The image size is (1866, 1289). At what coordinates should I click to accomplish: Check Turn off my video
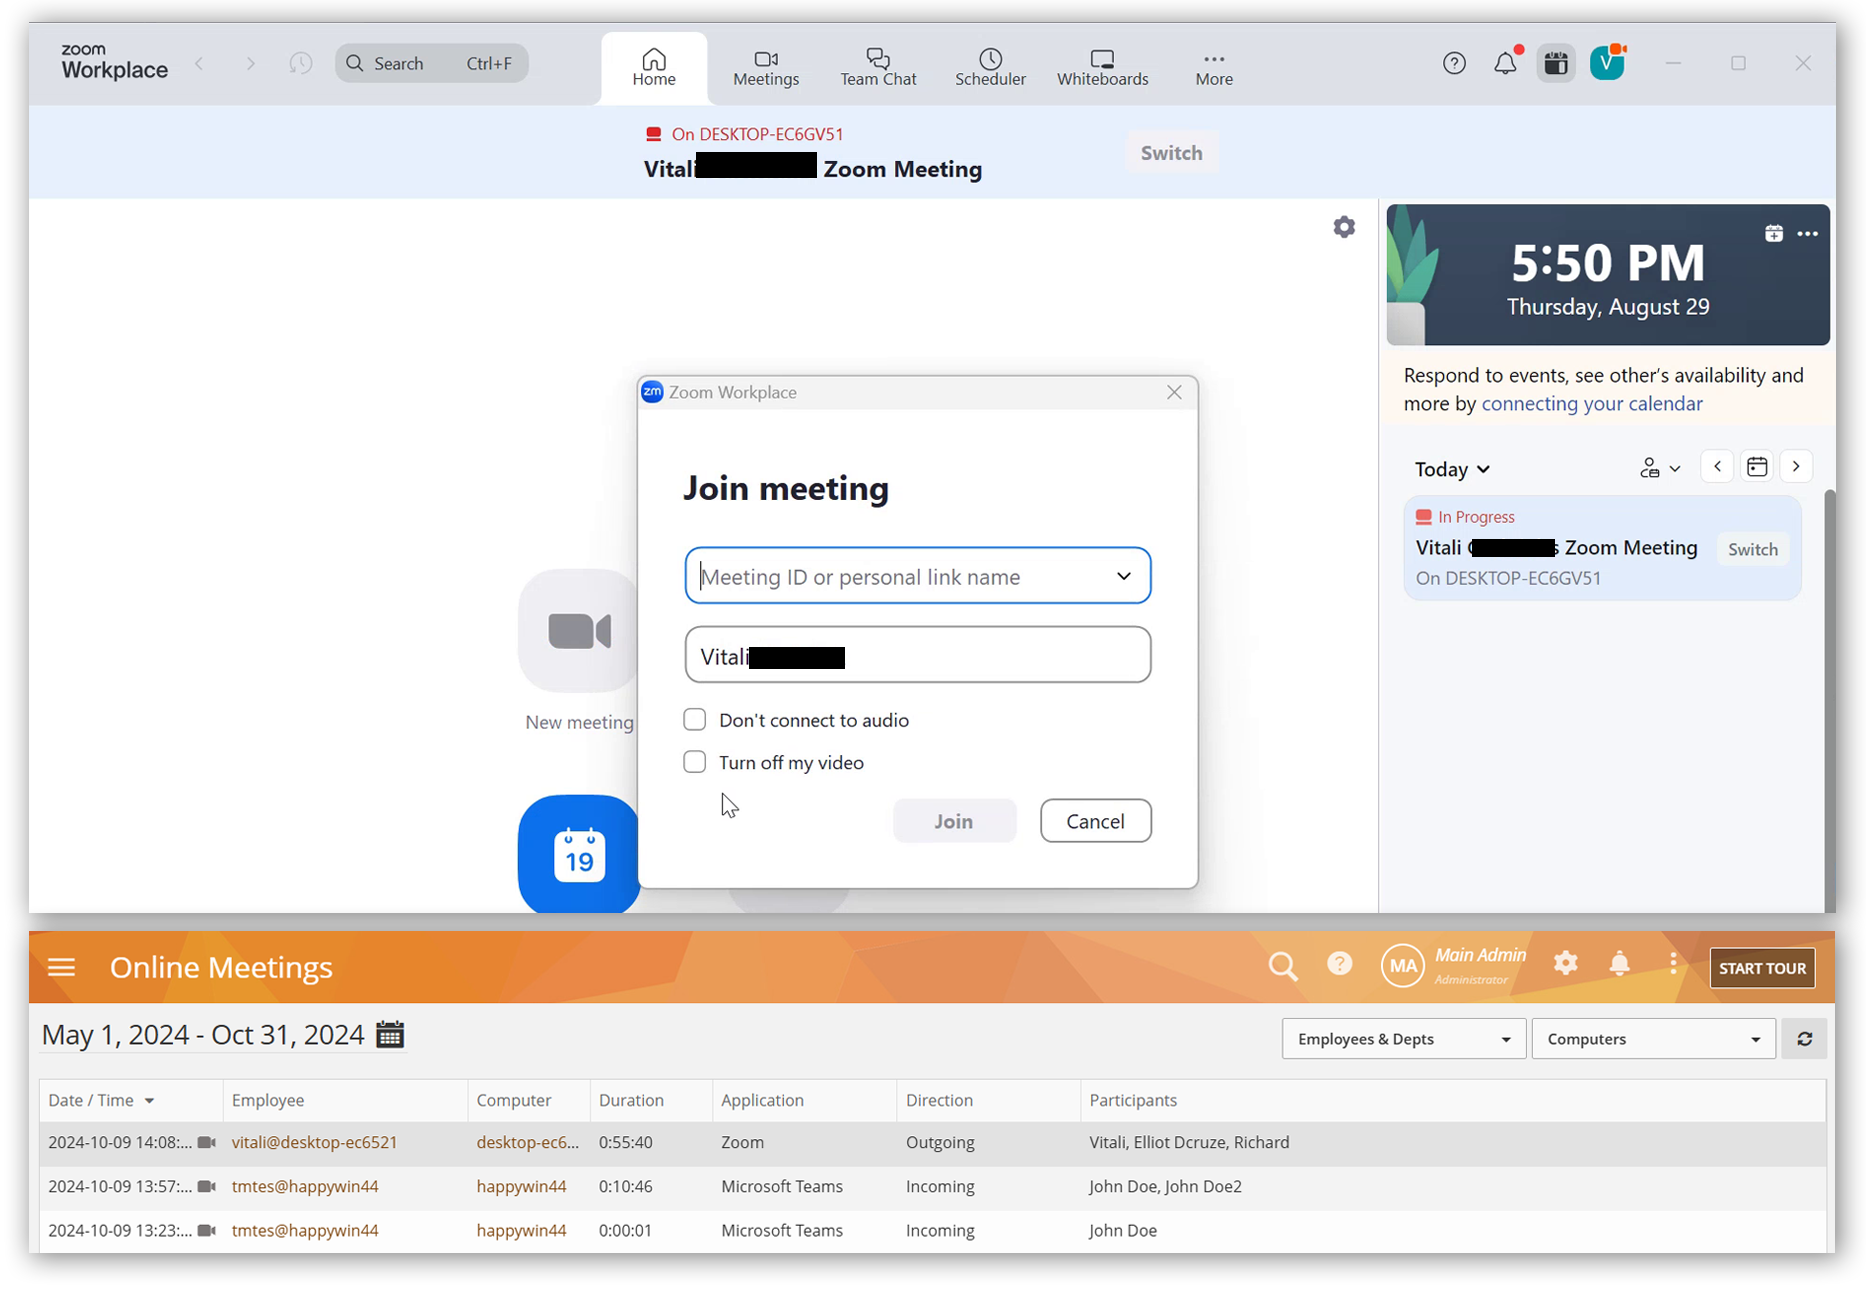694,762
